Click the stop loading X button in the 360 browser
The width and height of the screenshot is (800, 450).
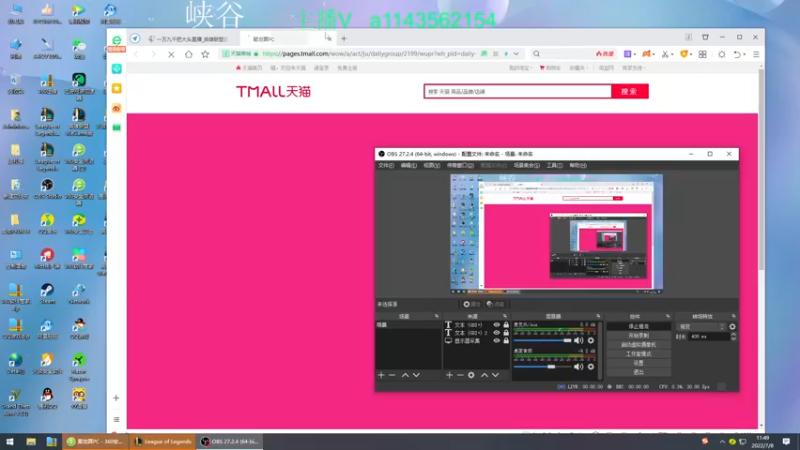(x=171, y=54)
